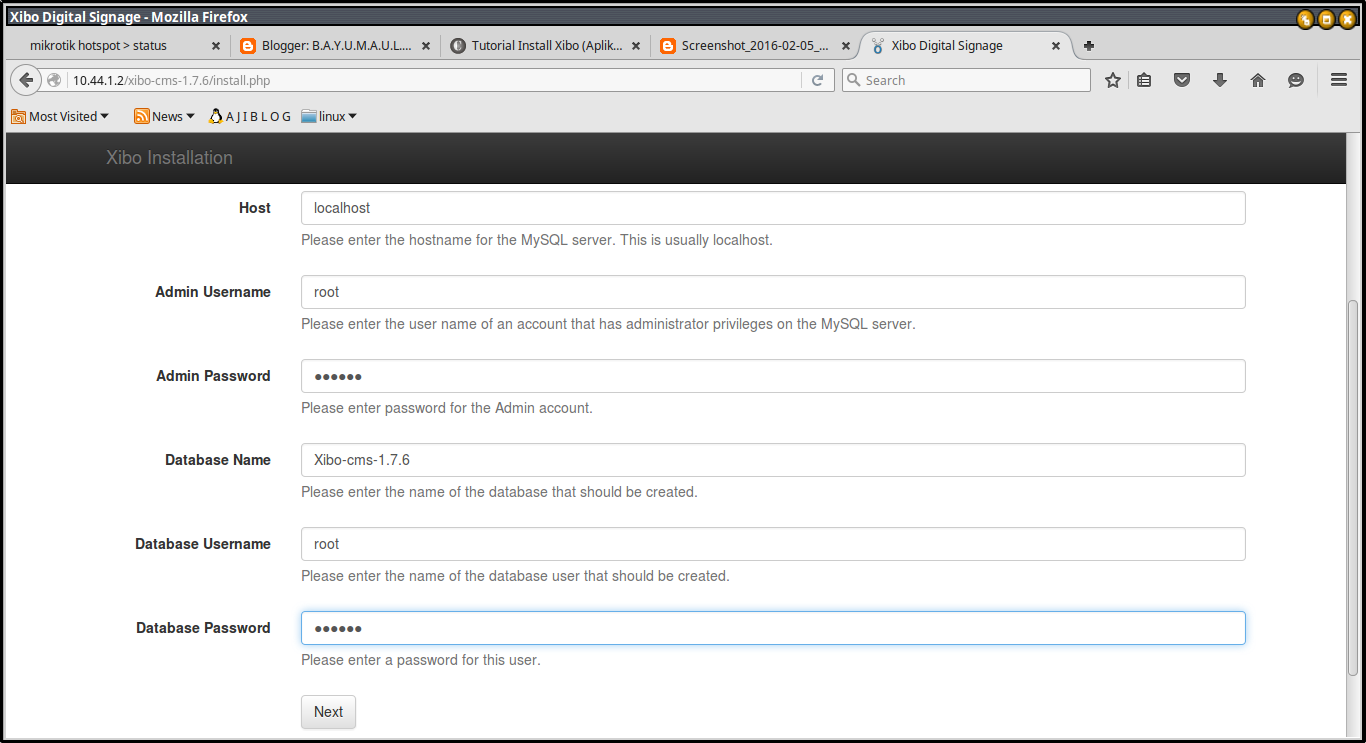Click the Pocket save icon

pyautogui.click(x=1182, y=80)
